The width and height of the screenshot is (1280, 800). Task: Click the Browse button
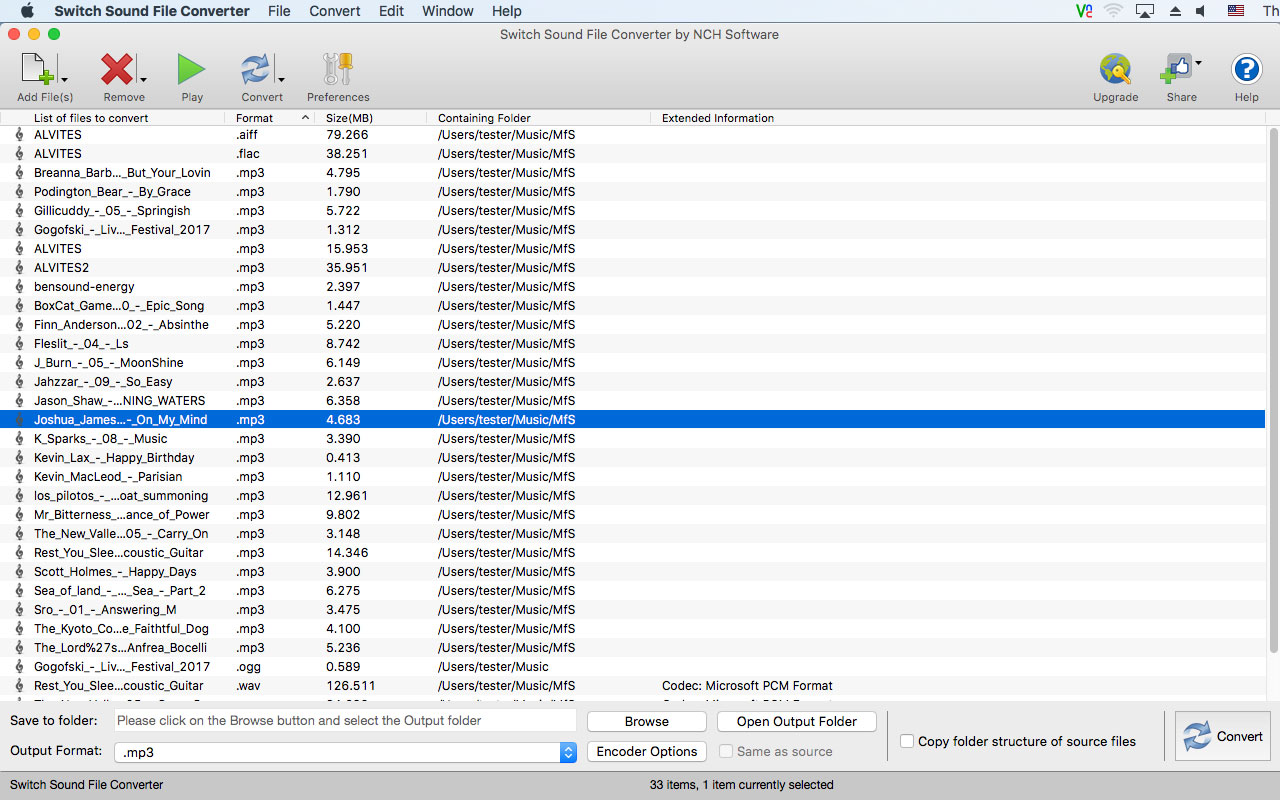pyautogui.click(x=647, y=721)
